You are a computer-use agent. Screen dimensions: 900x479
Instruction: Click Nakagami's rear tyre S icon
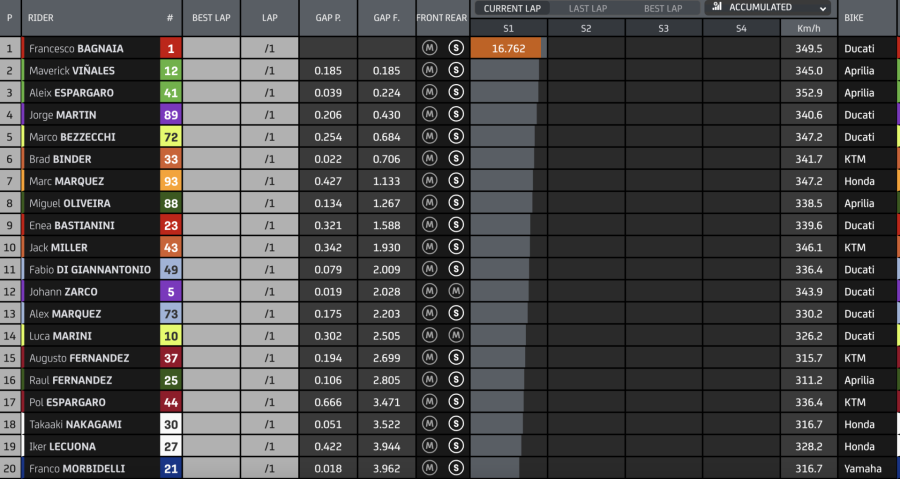coord(456,423)
